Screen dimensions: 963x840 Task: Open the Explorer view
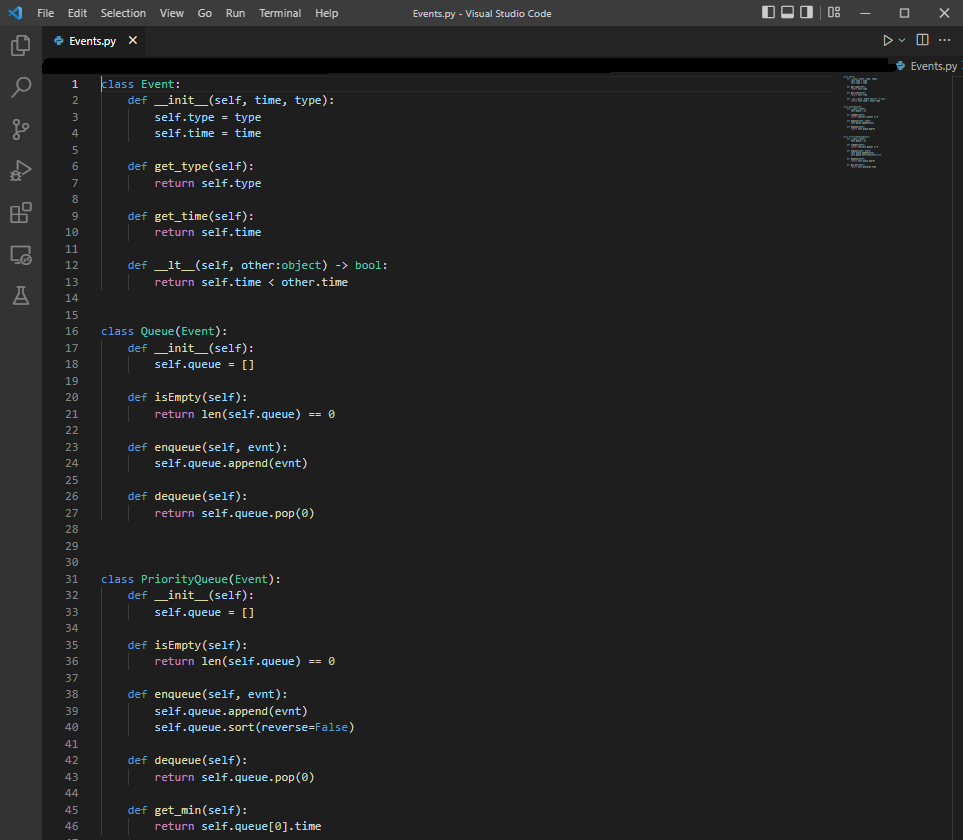coord(21,45)
